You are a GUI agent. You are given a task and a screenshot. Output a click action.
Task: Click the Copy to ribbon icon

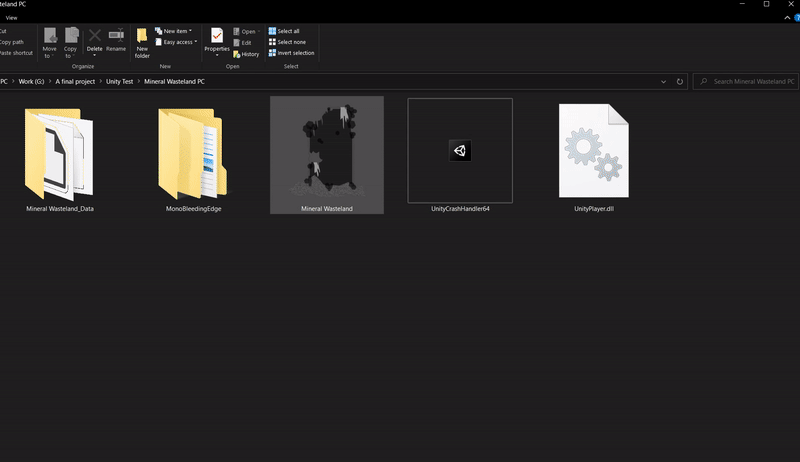pos(71,40)
